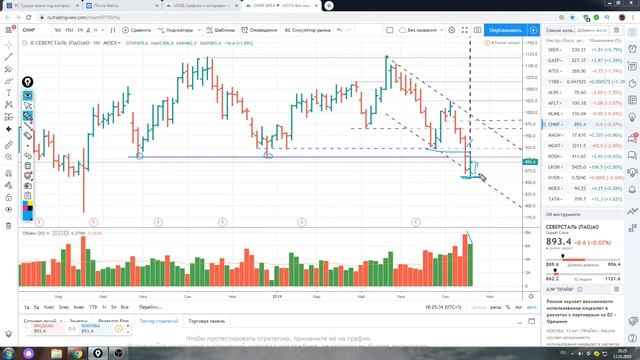The image size is (640, 360).
Task: Open the calendar icon in right sidebar
Action: pyautogui.click(x=632, y=100)
